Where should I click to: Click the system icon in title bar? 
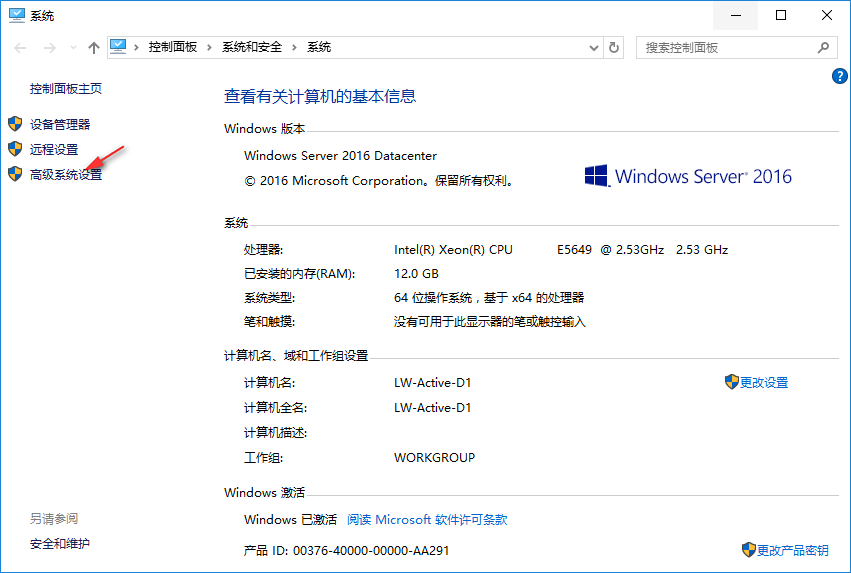(17, 15)
